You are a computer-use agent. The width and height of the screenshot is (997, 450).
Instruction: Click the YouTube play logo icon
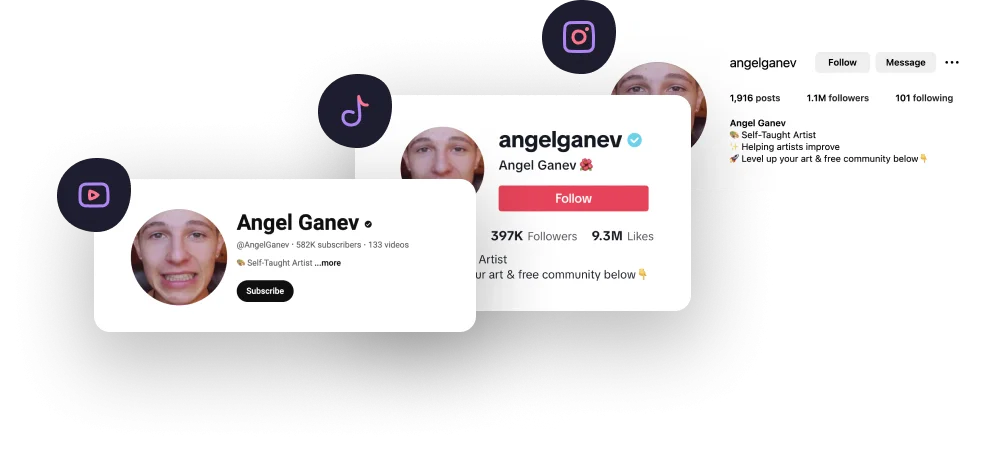[94, 195]
